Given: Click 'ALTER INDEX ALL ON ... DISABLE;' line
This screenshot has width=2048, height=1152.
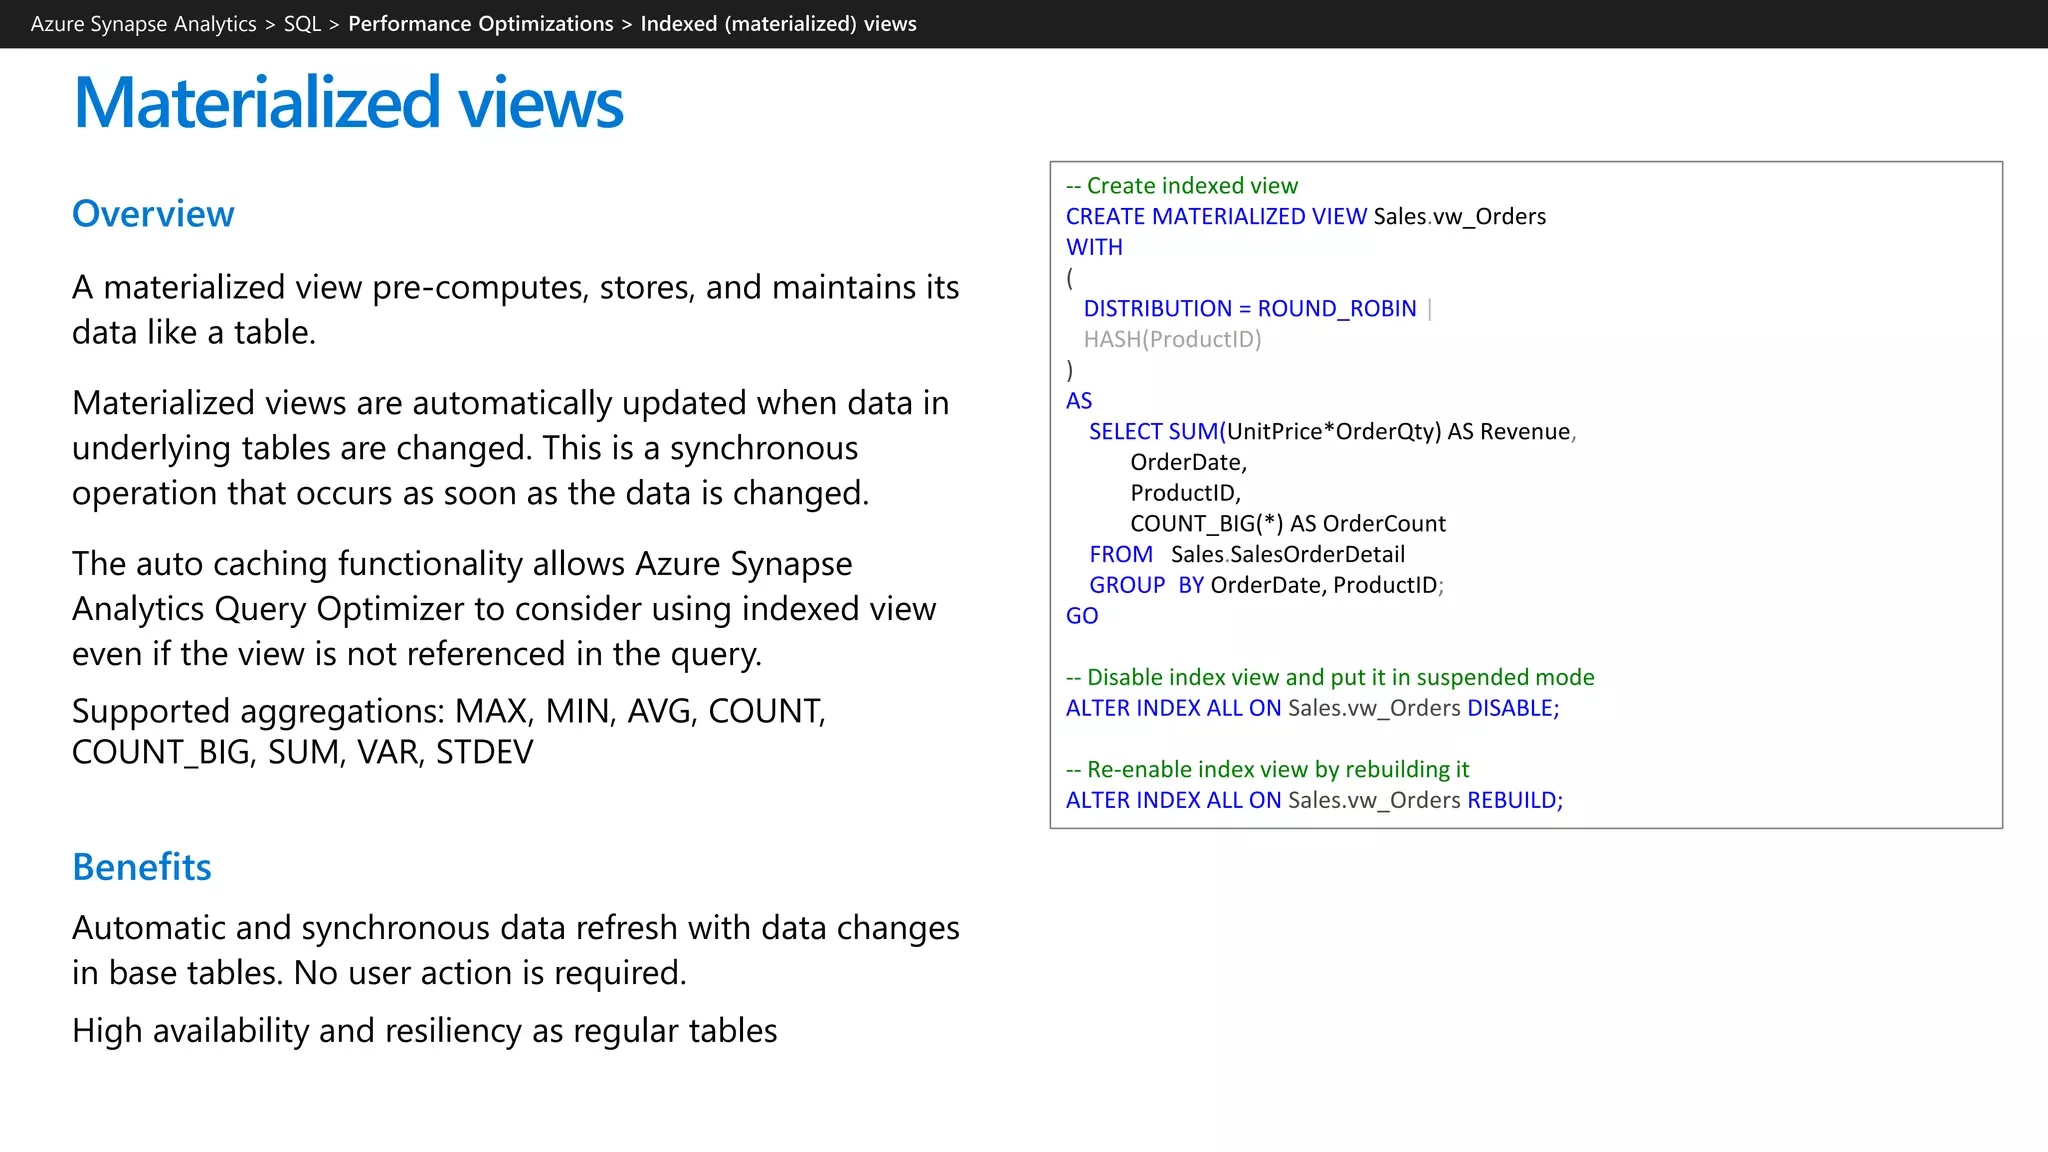Looking at the screenshot, I should 1312,709.
